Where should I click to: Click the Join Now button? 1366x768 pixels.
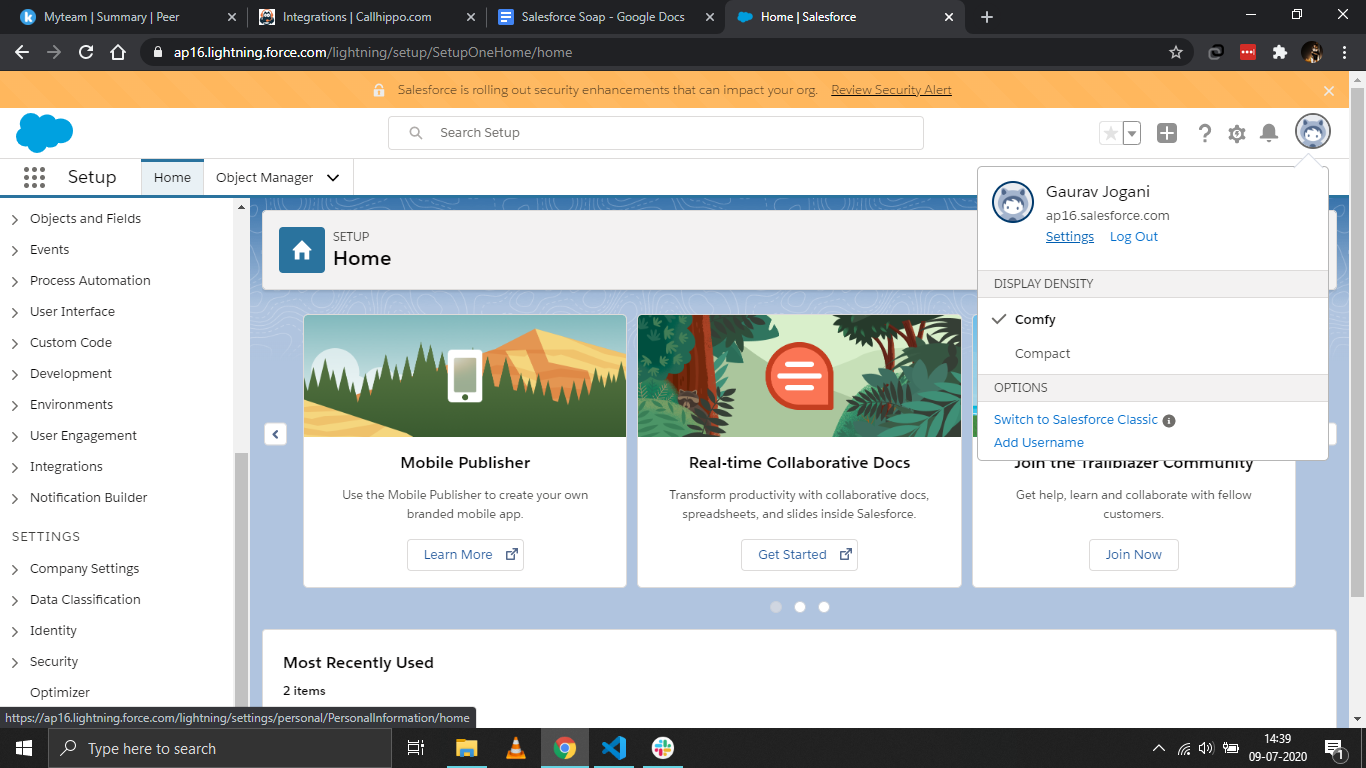tap(1133, 555)
